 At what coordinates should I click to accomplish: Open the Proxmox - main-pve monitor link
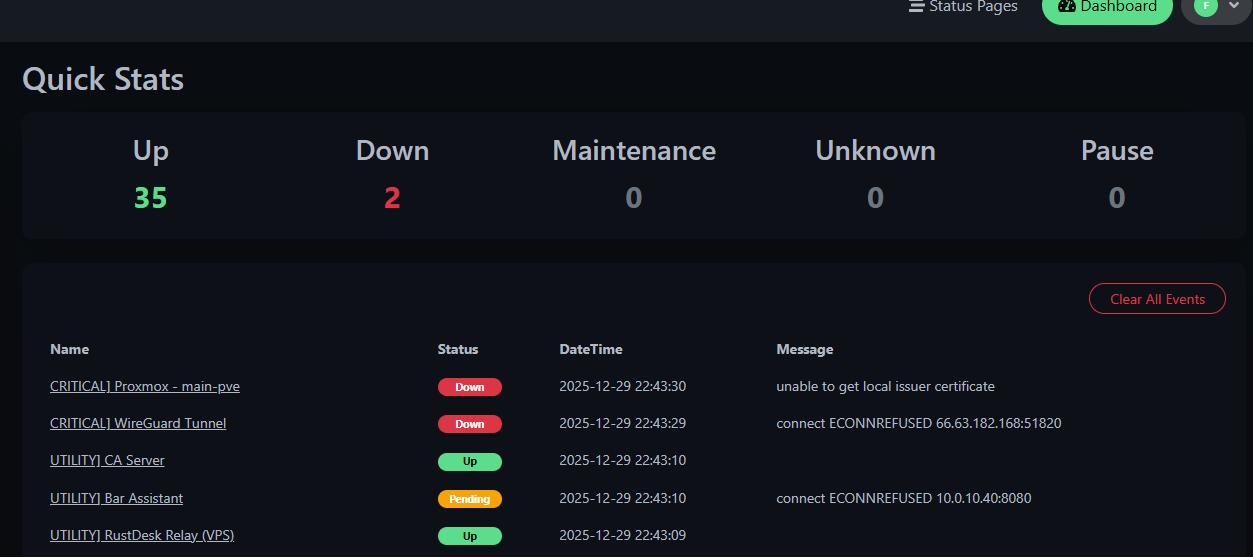pyautogui.click(x=145, y=386)
